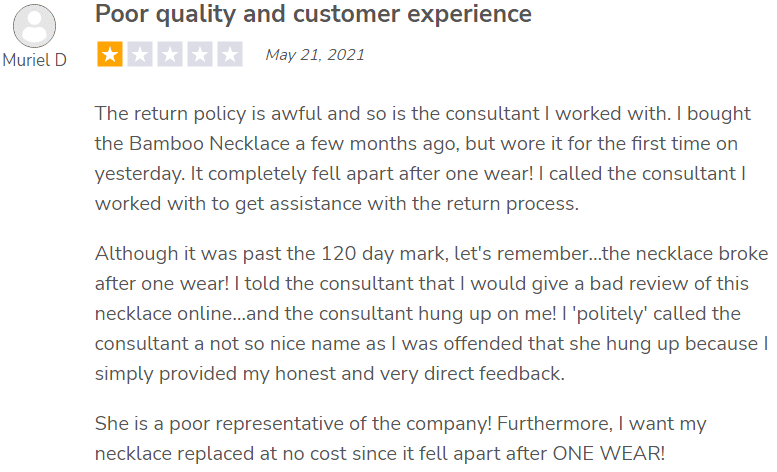Open Muriel D's reviewer profile name

(x=34, y=60)
